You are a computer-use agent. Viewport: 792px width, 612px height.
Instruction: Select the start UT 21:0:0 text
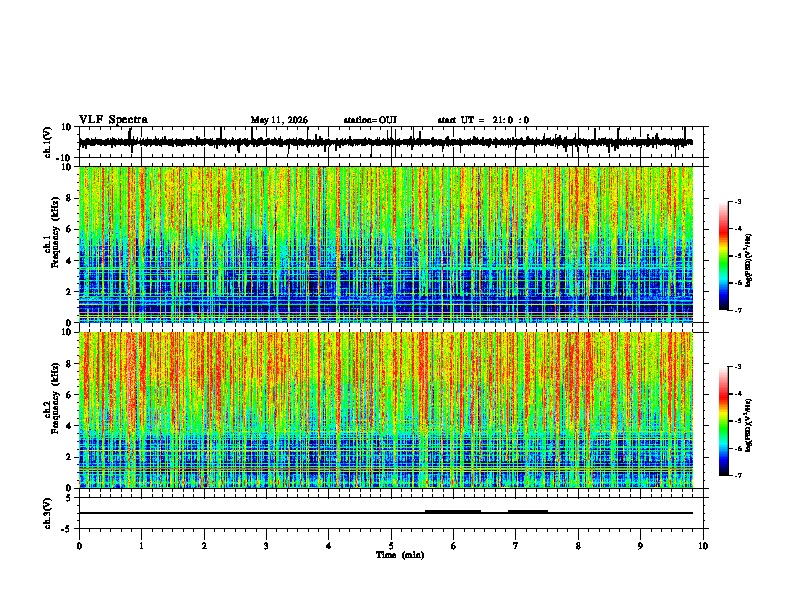pyautogui.click(x=483, y=120)
